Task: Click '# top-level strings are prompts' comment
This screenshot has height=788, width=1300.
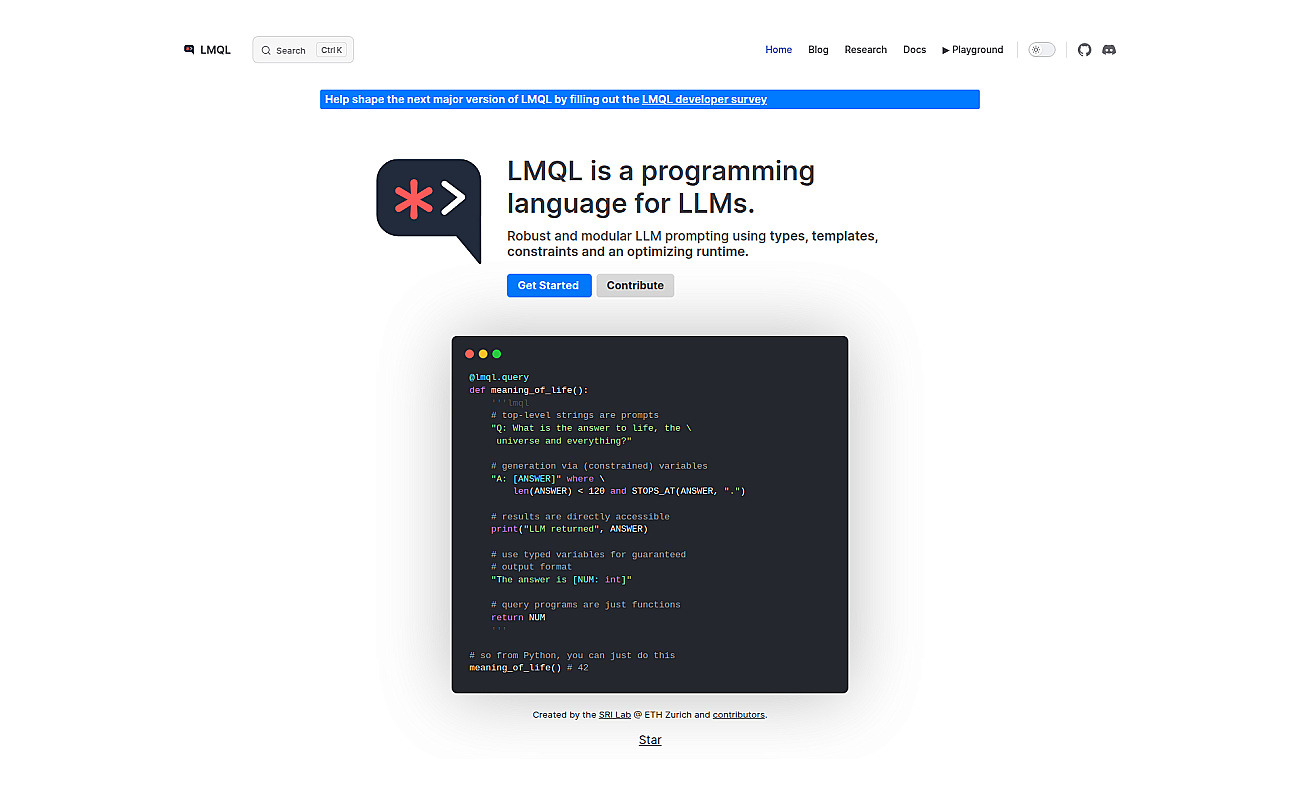Action: (x=575, y=415)
